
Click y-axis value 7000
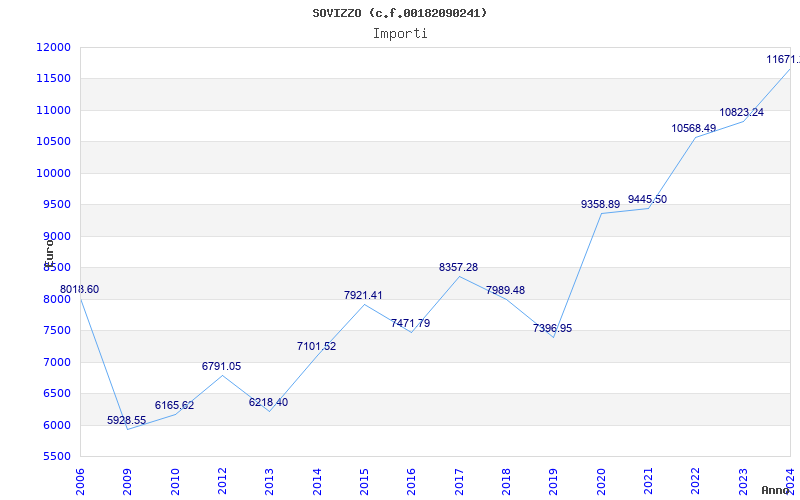pyautogui.click(x=56, y=362)
